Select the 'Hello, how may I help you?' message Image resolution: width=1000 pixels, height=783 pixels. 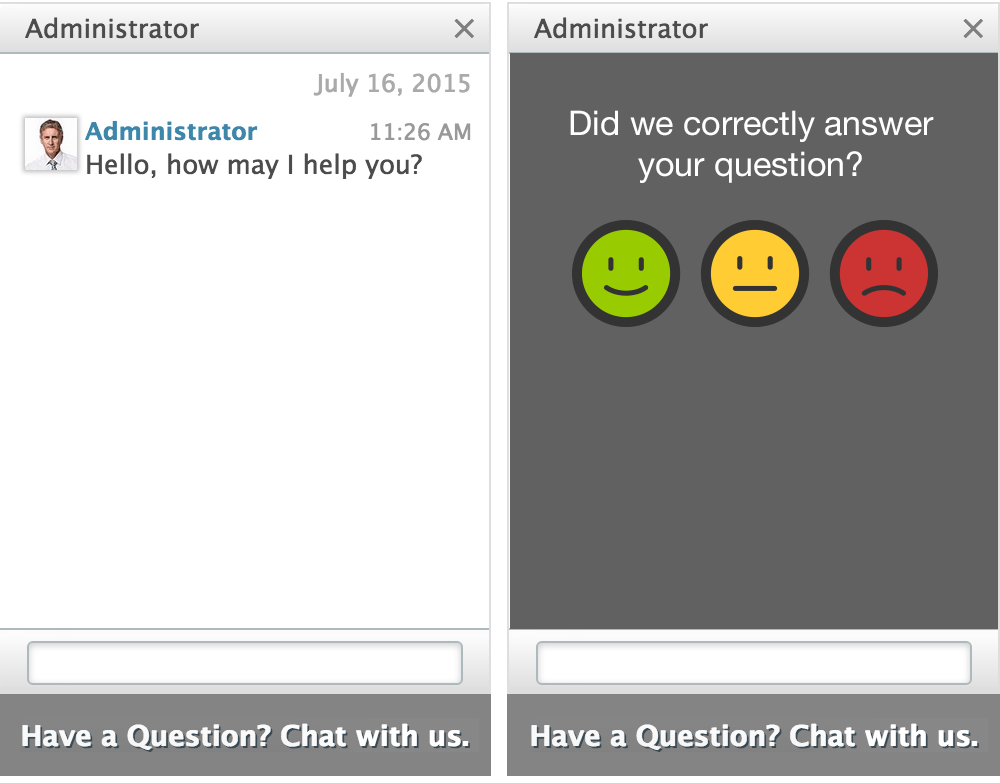click(x=254, y=163)
